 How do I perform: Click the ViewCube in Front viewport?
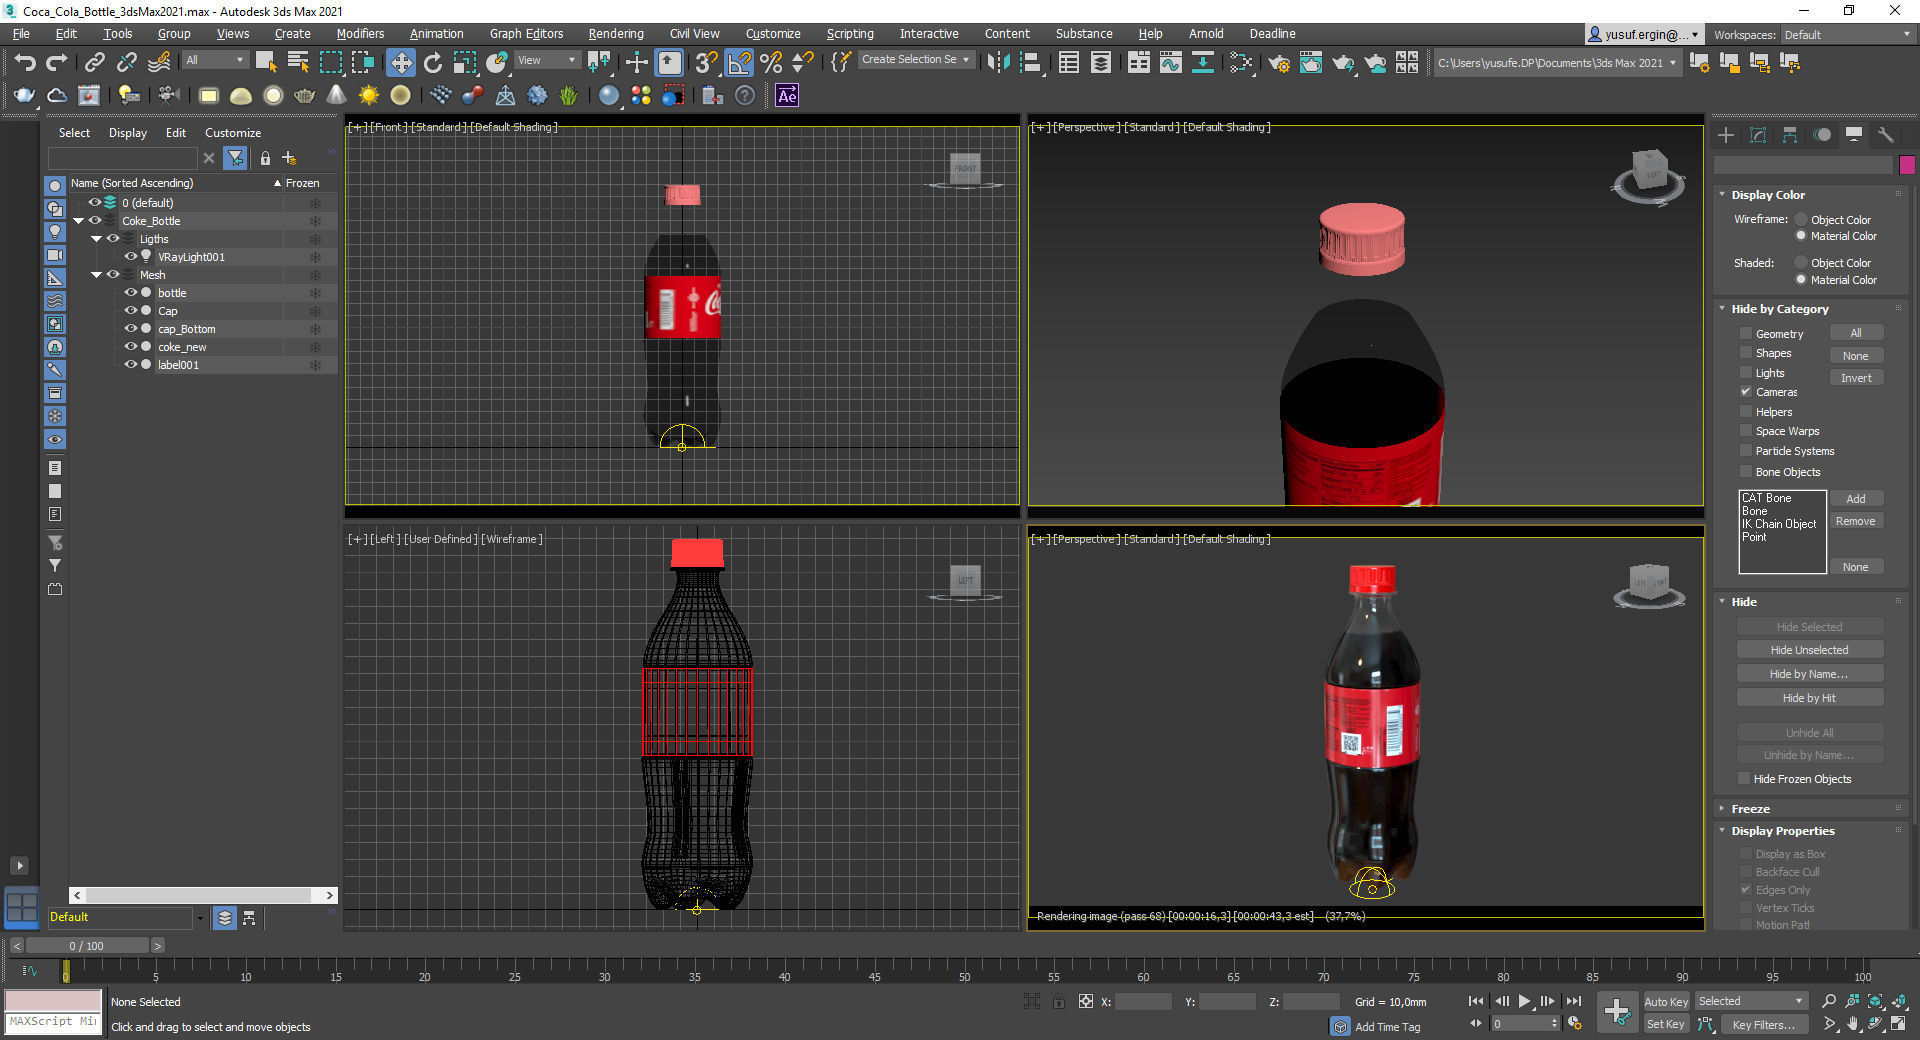[x=965, y=168]
